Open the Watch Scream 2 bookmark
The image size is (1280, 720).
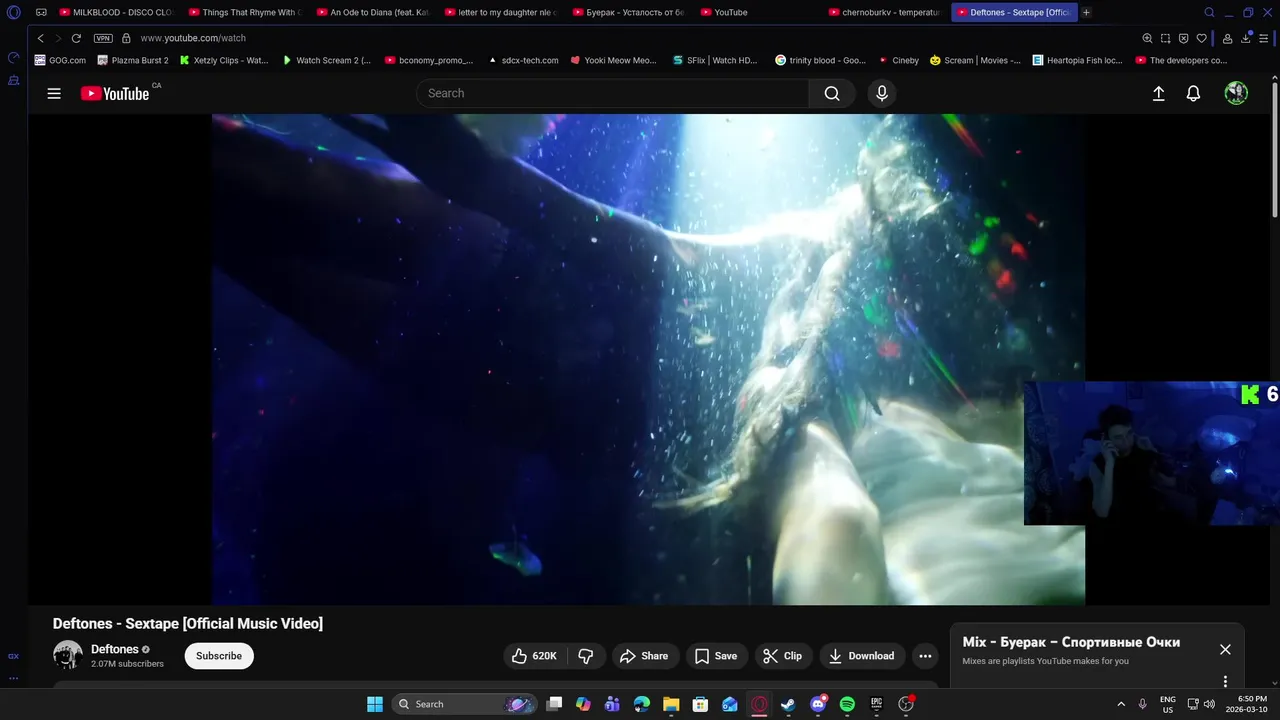pos(327,60)
